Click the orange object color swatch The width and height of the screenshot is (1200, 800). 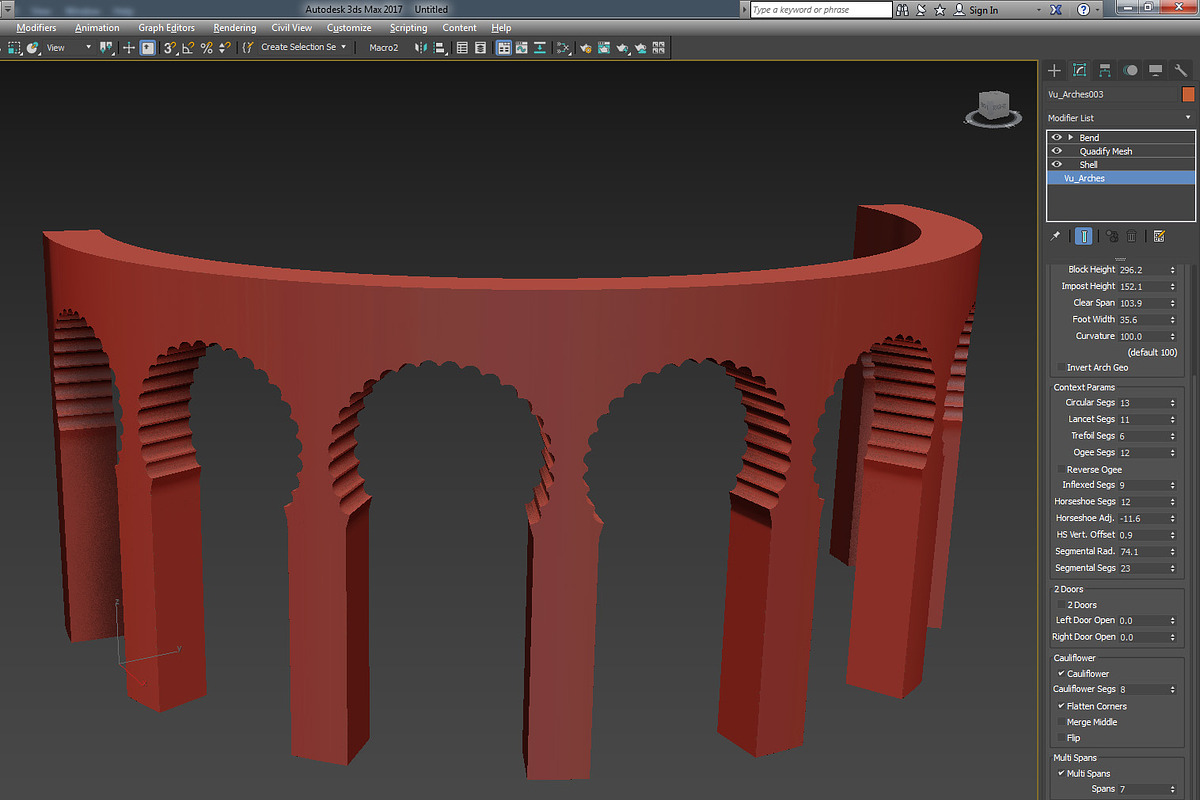pyautogui.click(x=1189, y=93)
